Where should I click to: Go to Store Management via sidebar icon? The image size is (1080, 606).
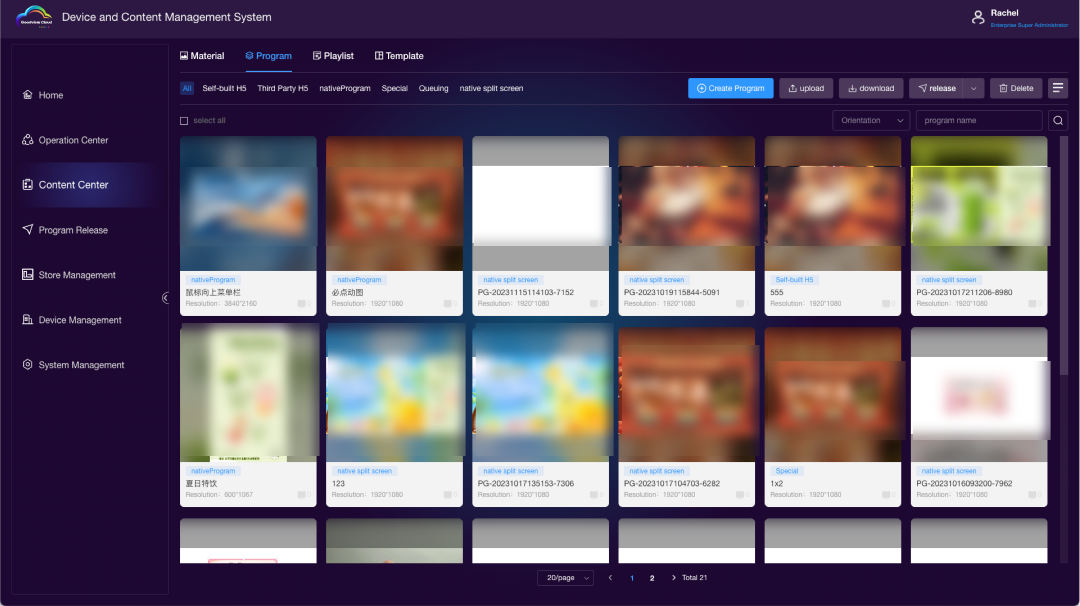(x=28, y=275)
